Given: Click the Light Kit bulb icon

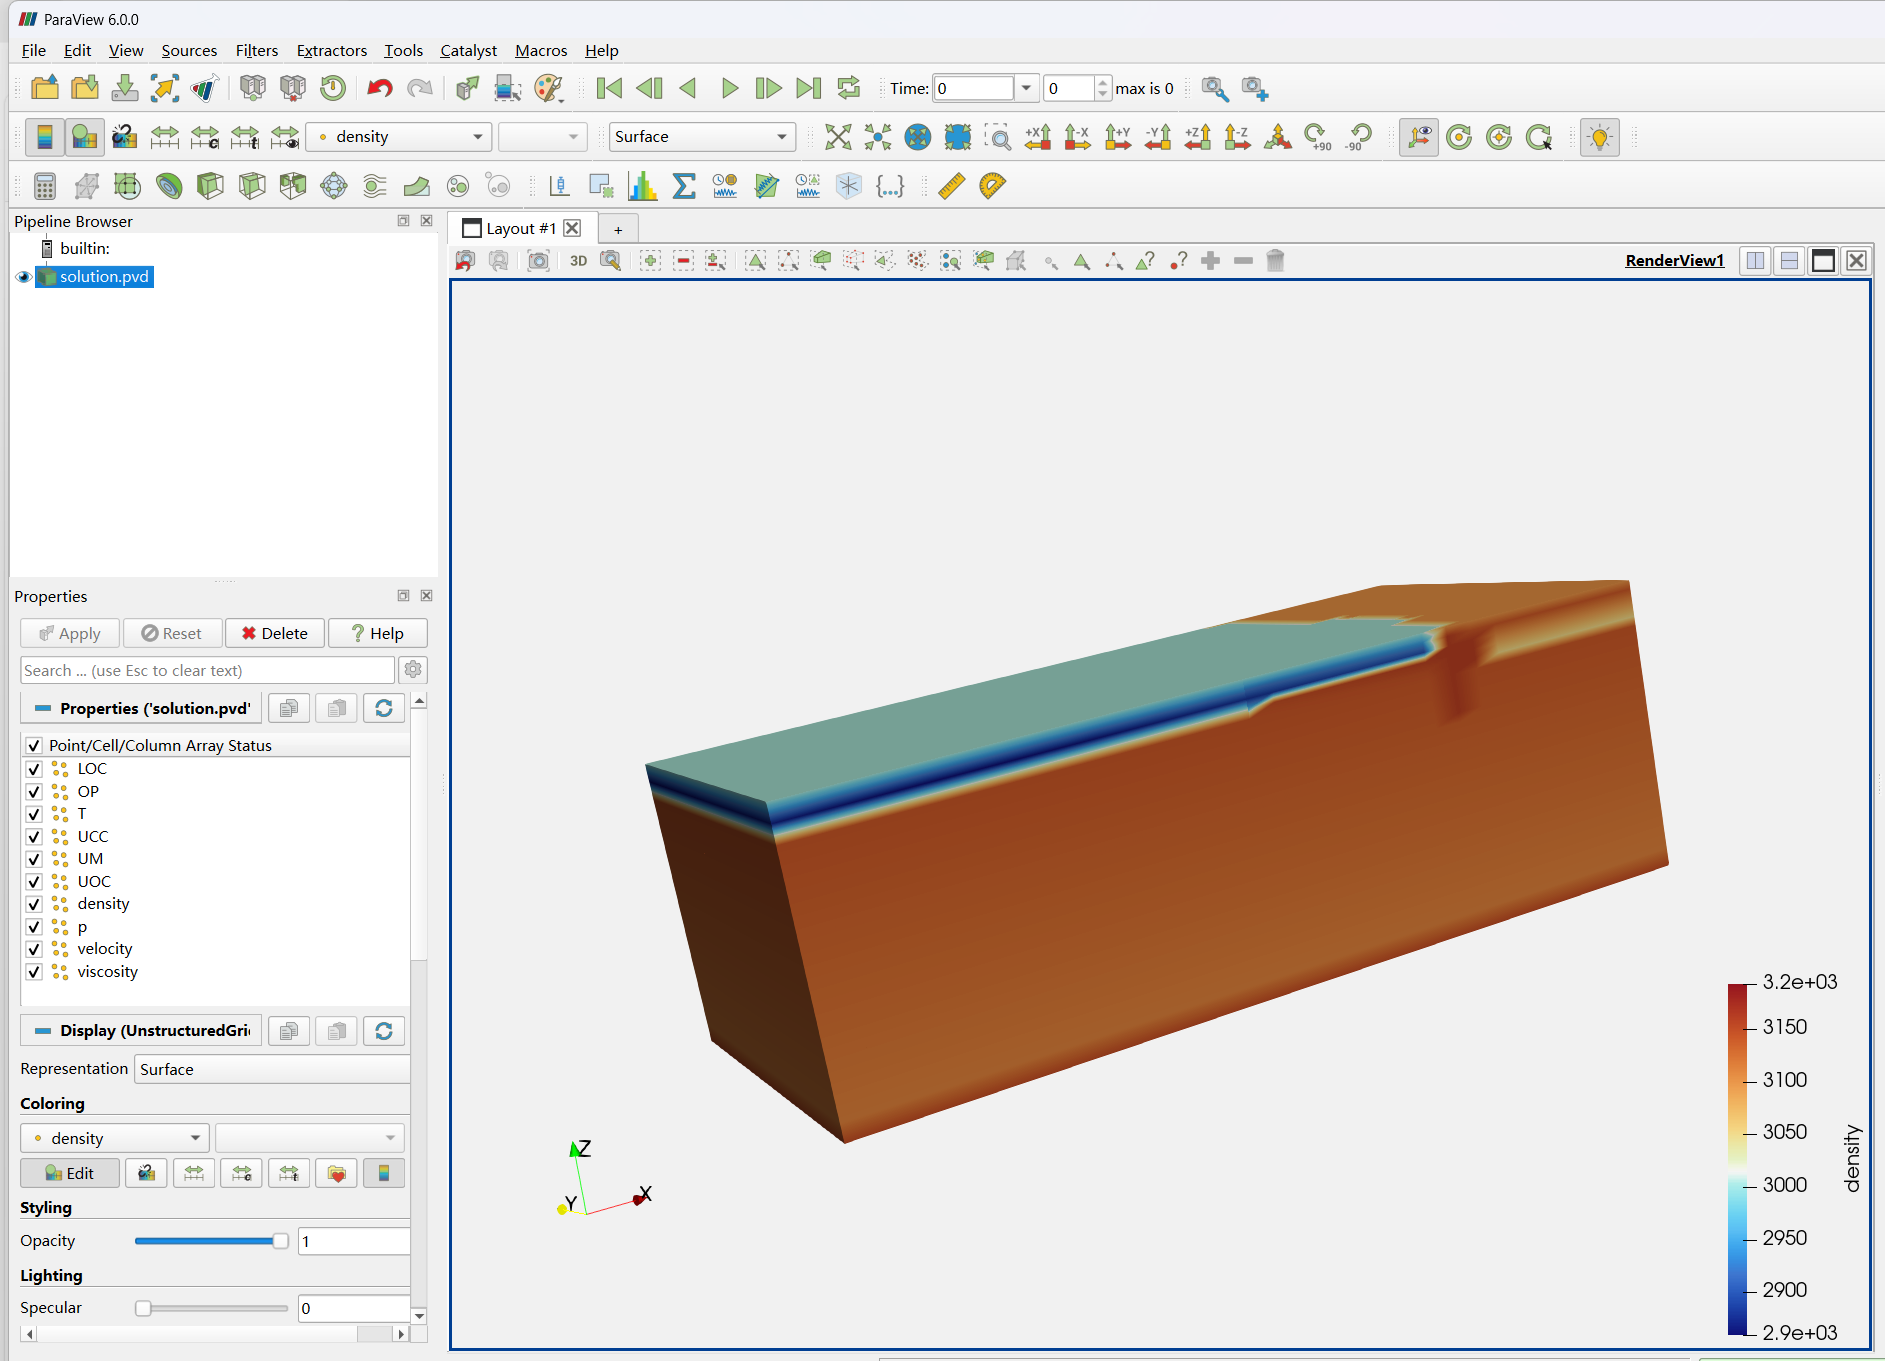Looking at the screenshot, I should 1599,137.
